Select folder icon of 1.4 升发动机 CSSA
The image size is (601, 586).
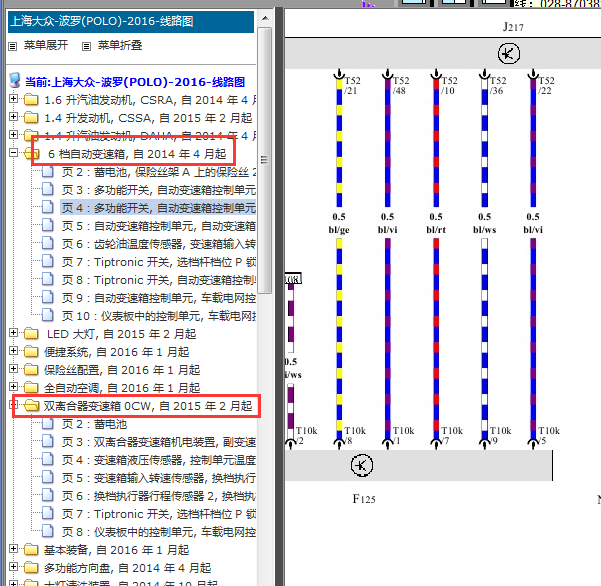[31, 118]
